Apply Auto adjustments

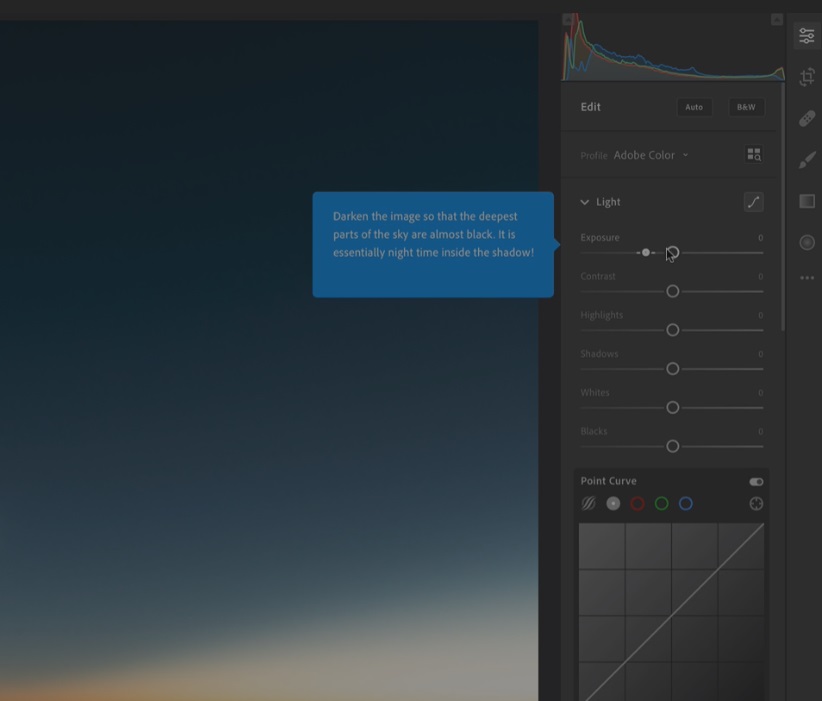[694, 106]
